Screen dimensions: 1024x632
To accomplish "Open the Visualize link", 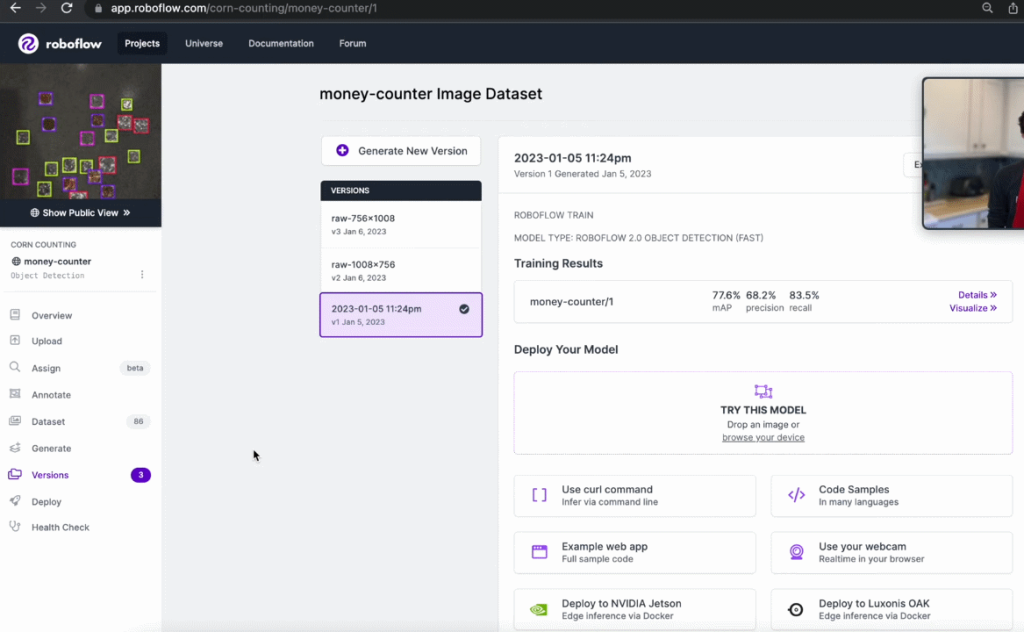I will pos(973,308).
